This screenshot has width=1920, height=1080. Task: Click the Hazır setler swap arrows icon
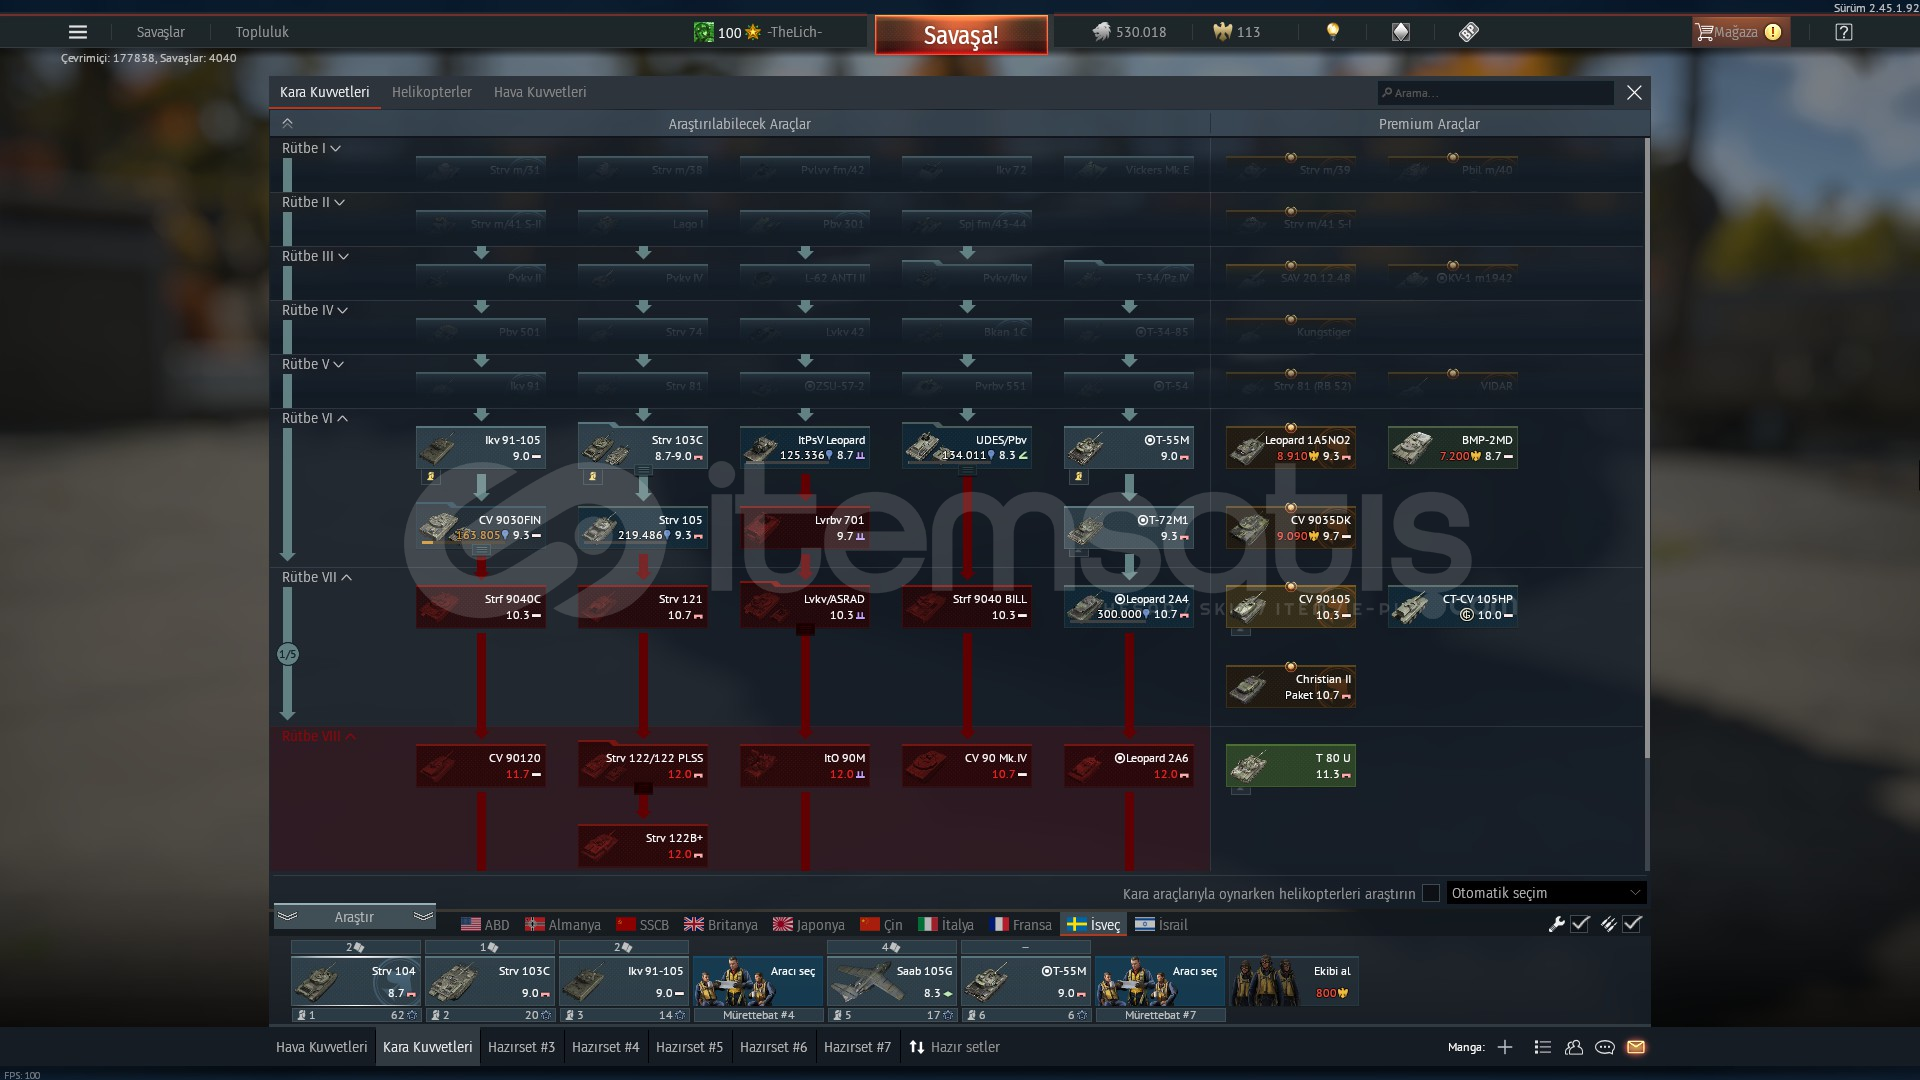[x=916, y=1047]
